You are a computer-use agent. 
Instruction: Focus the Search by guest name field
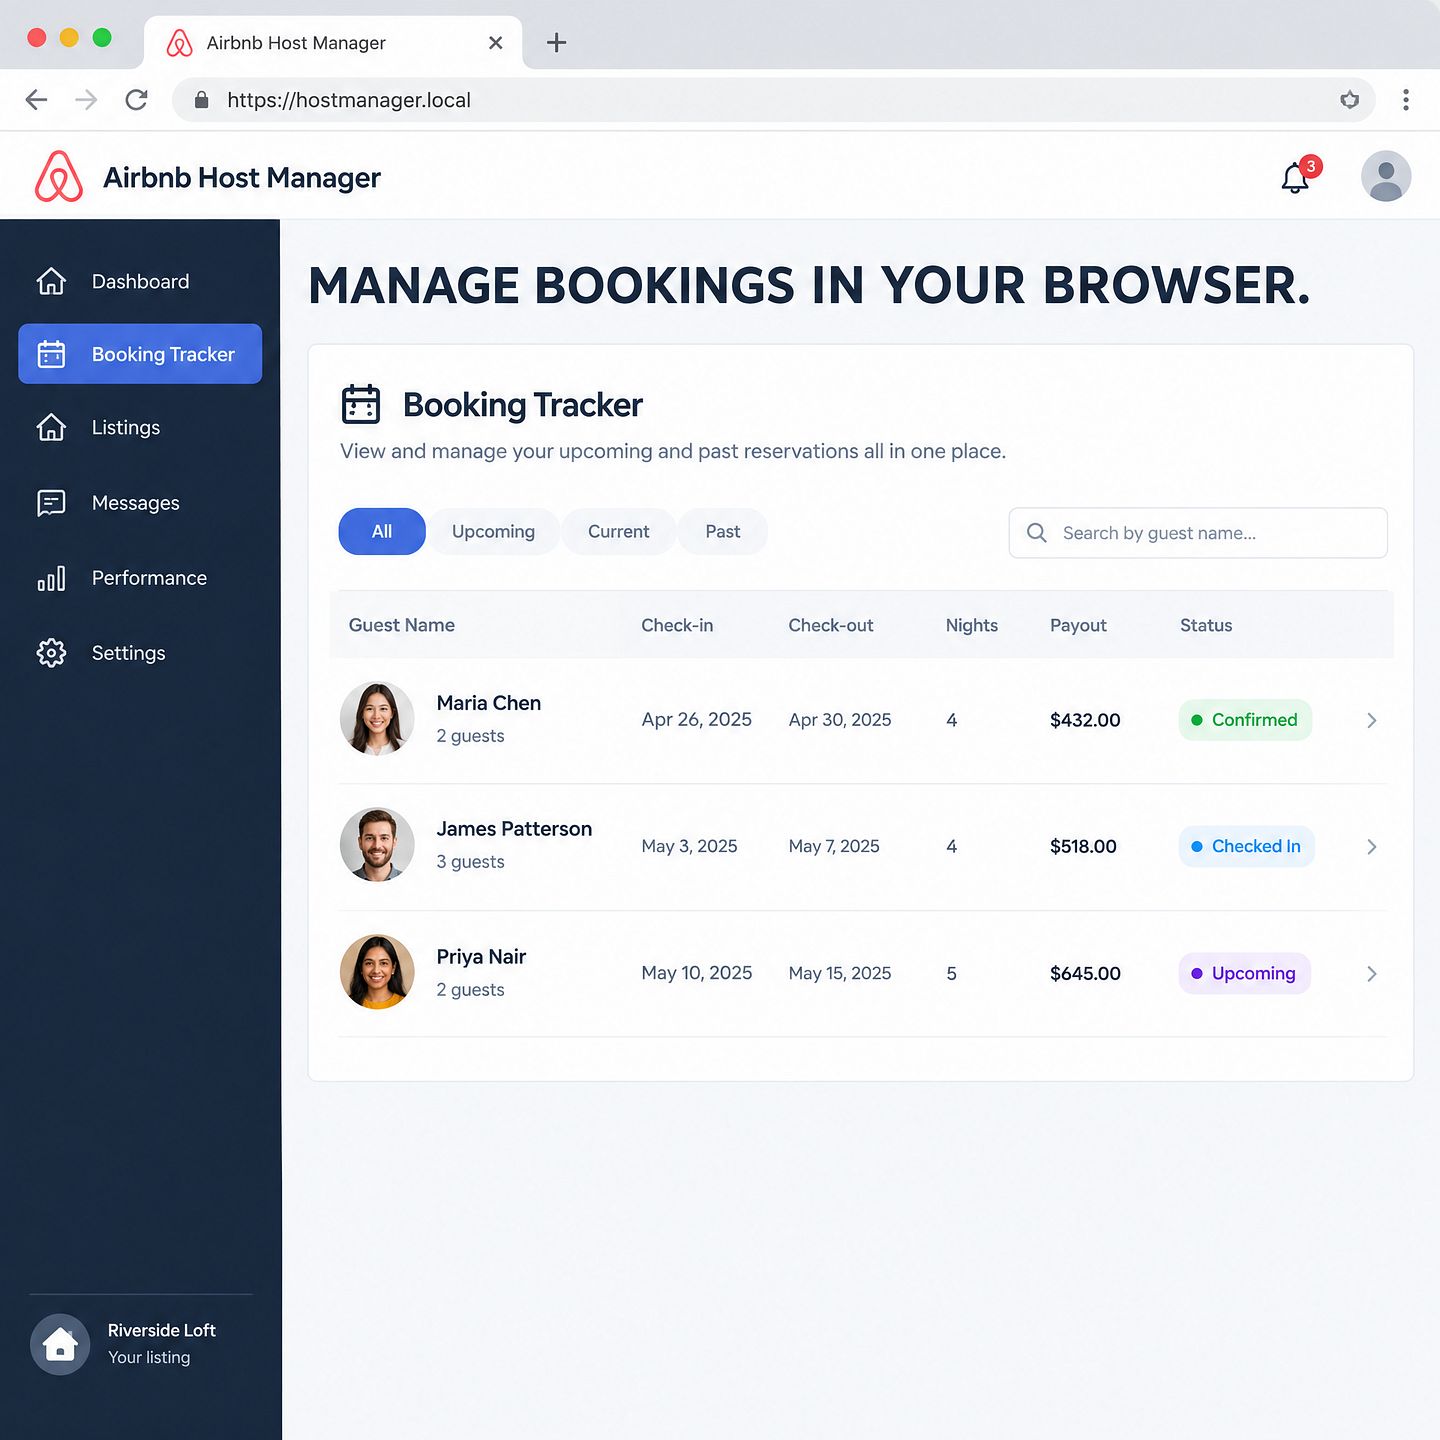[x=1198, y=533]
